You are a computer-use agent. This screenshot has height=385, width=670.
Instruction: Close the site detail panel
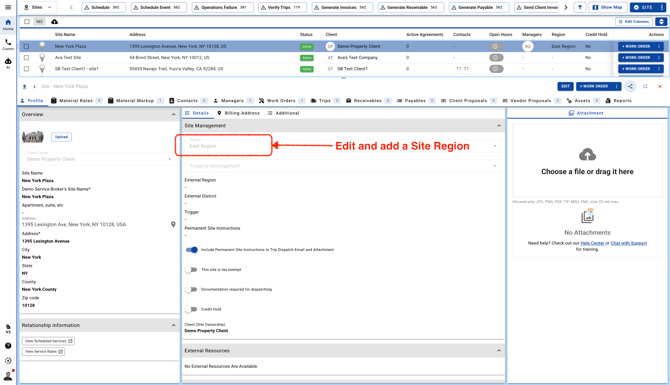point(660,86)
